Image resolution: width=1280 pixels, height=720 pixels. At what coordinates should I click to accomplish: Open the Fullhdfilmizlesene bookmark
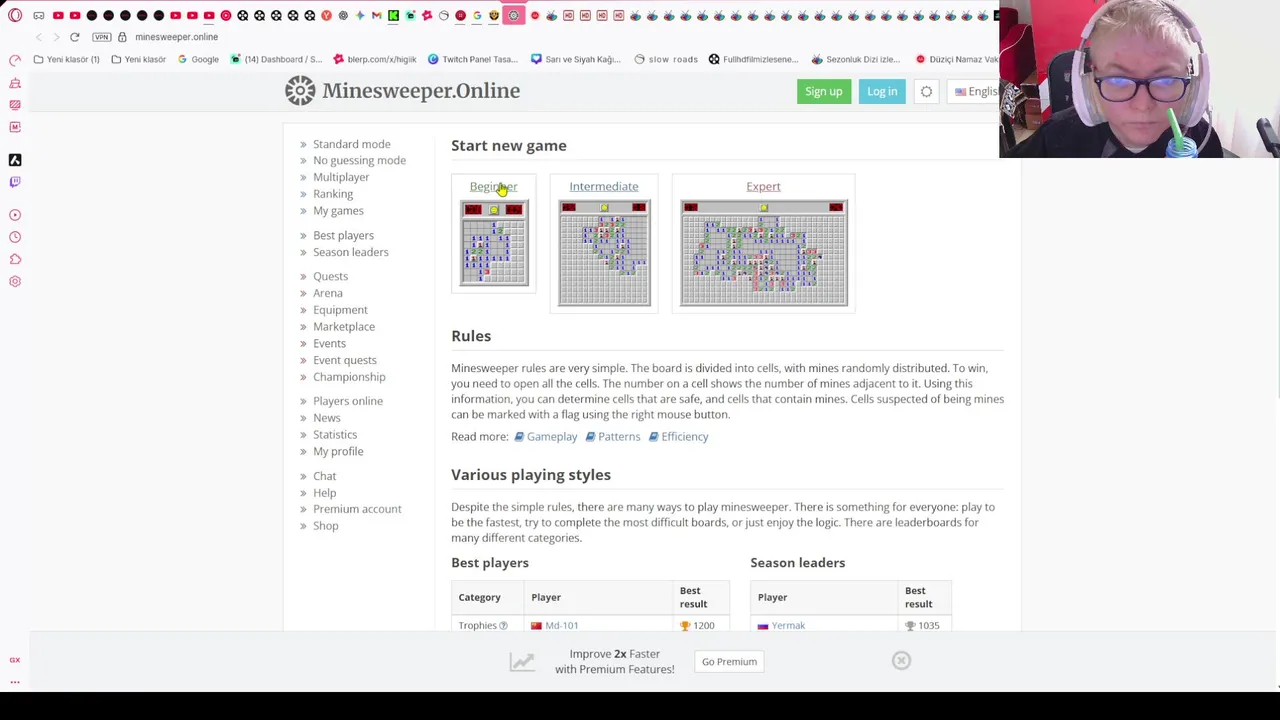tap(753, 59)
